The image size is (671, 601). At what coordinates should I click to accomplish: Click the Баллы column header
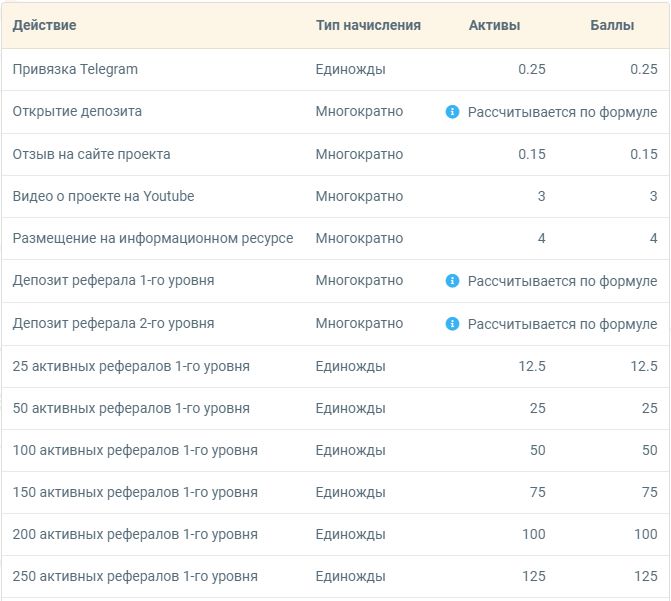coord(612,25)
